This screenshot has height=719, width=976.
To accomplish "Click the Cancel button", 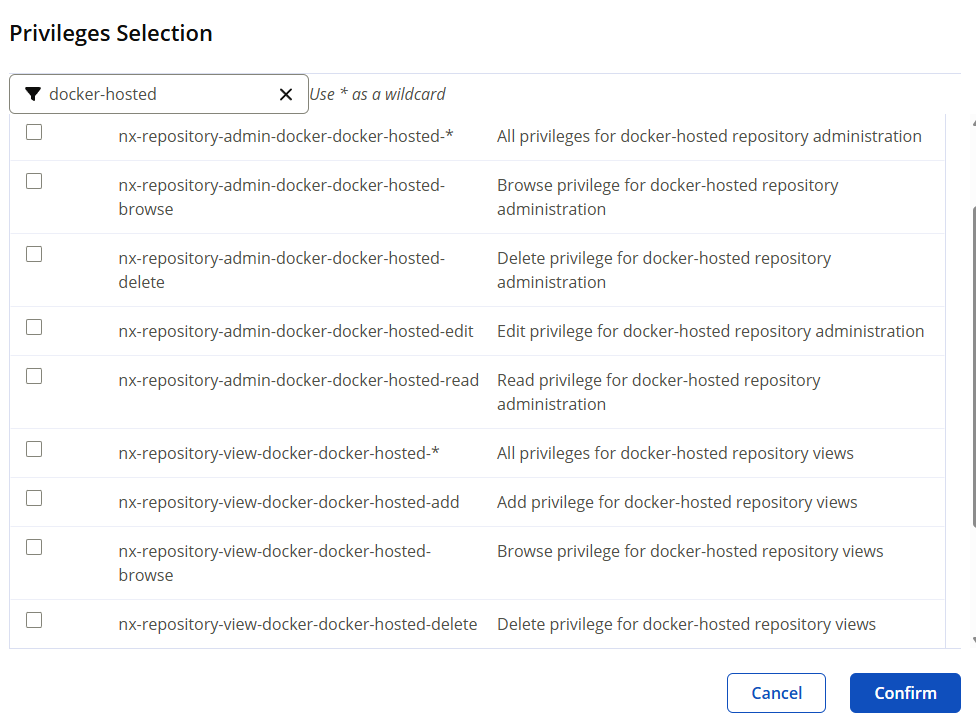I will [776, 693].
